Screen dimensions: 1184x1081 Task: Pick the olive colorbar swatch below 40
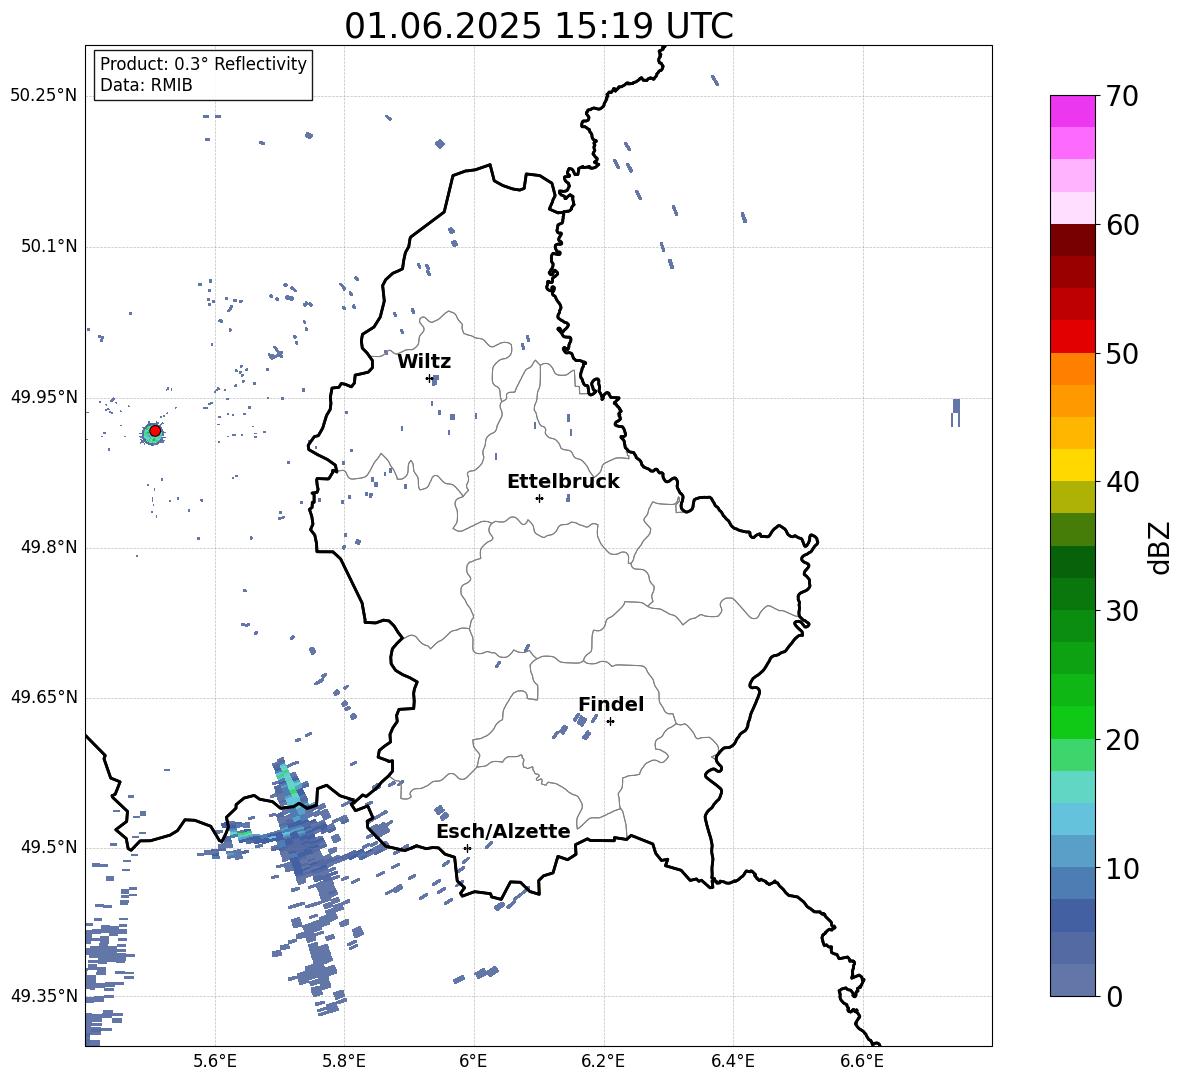tap(1073, 497)
